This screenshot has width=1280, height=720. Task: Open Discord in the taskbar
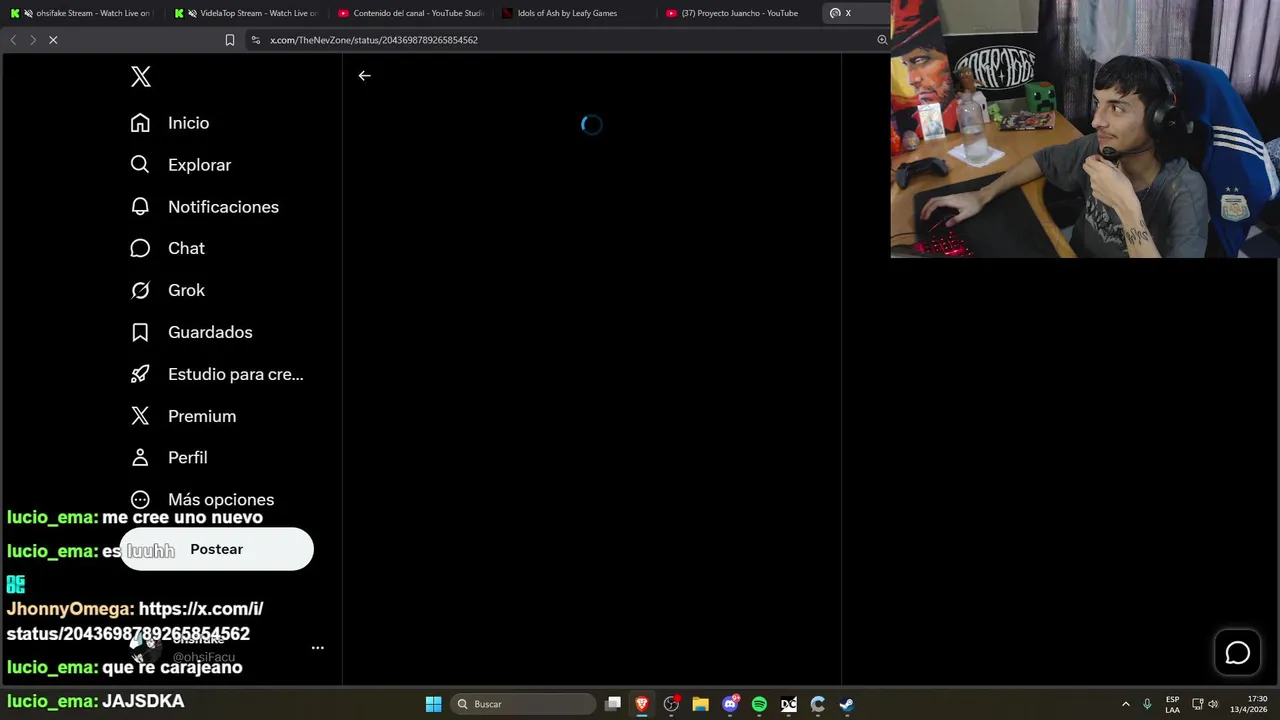tap(730, 704)
